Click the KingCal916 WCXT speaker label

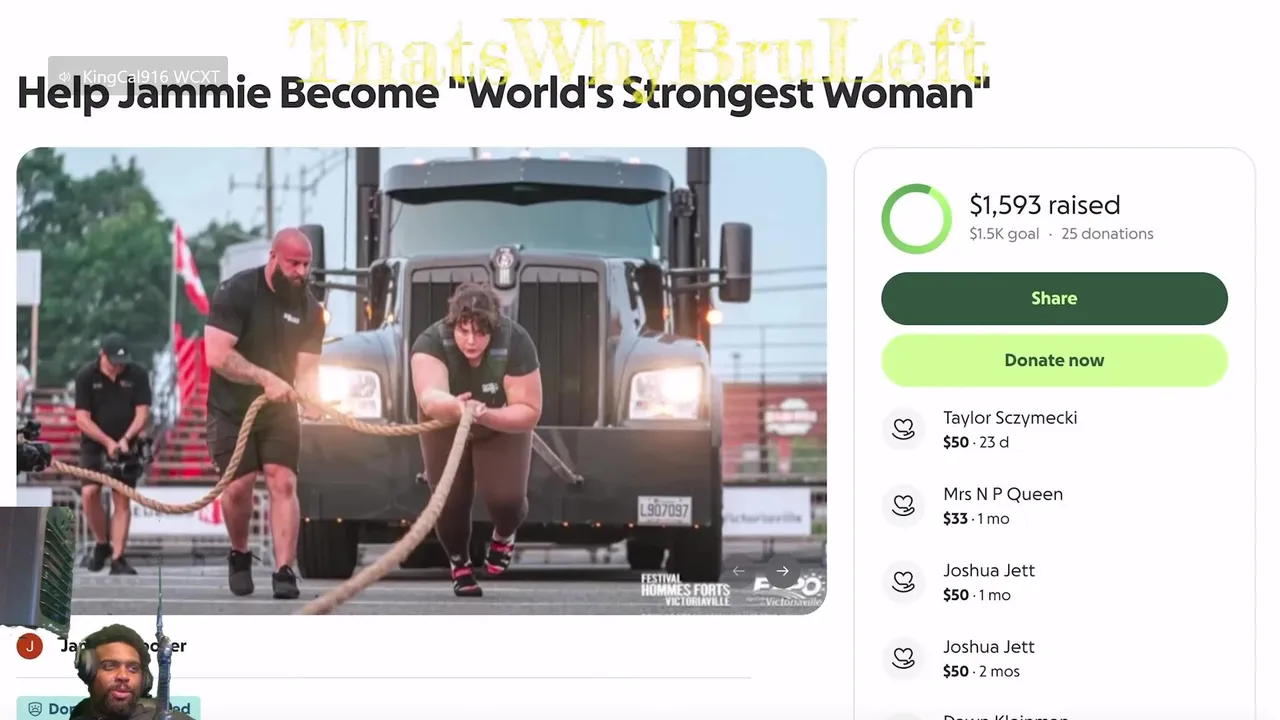(138, 77)
